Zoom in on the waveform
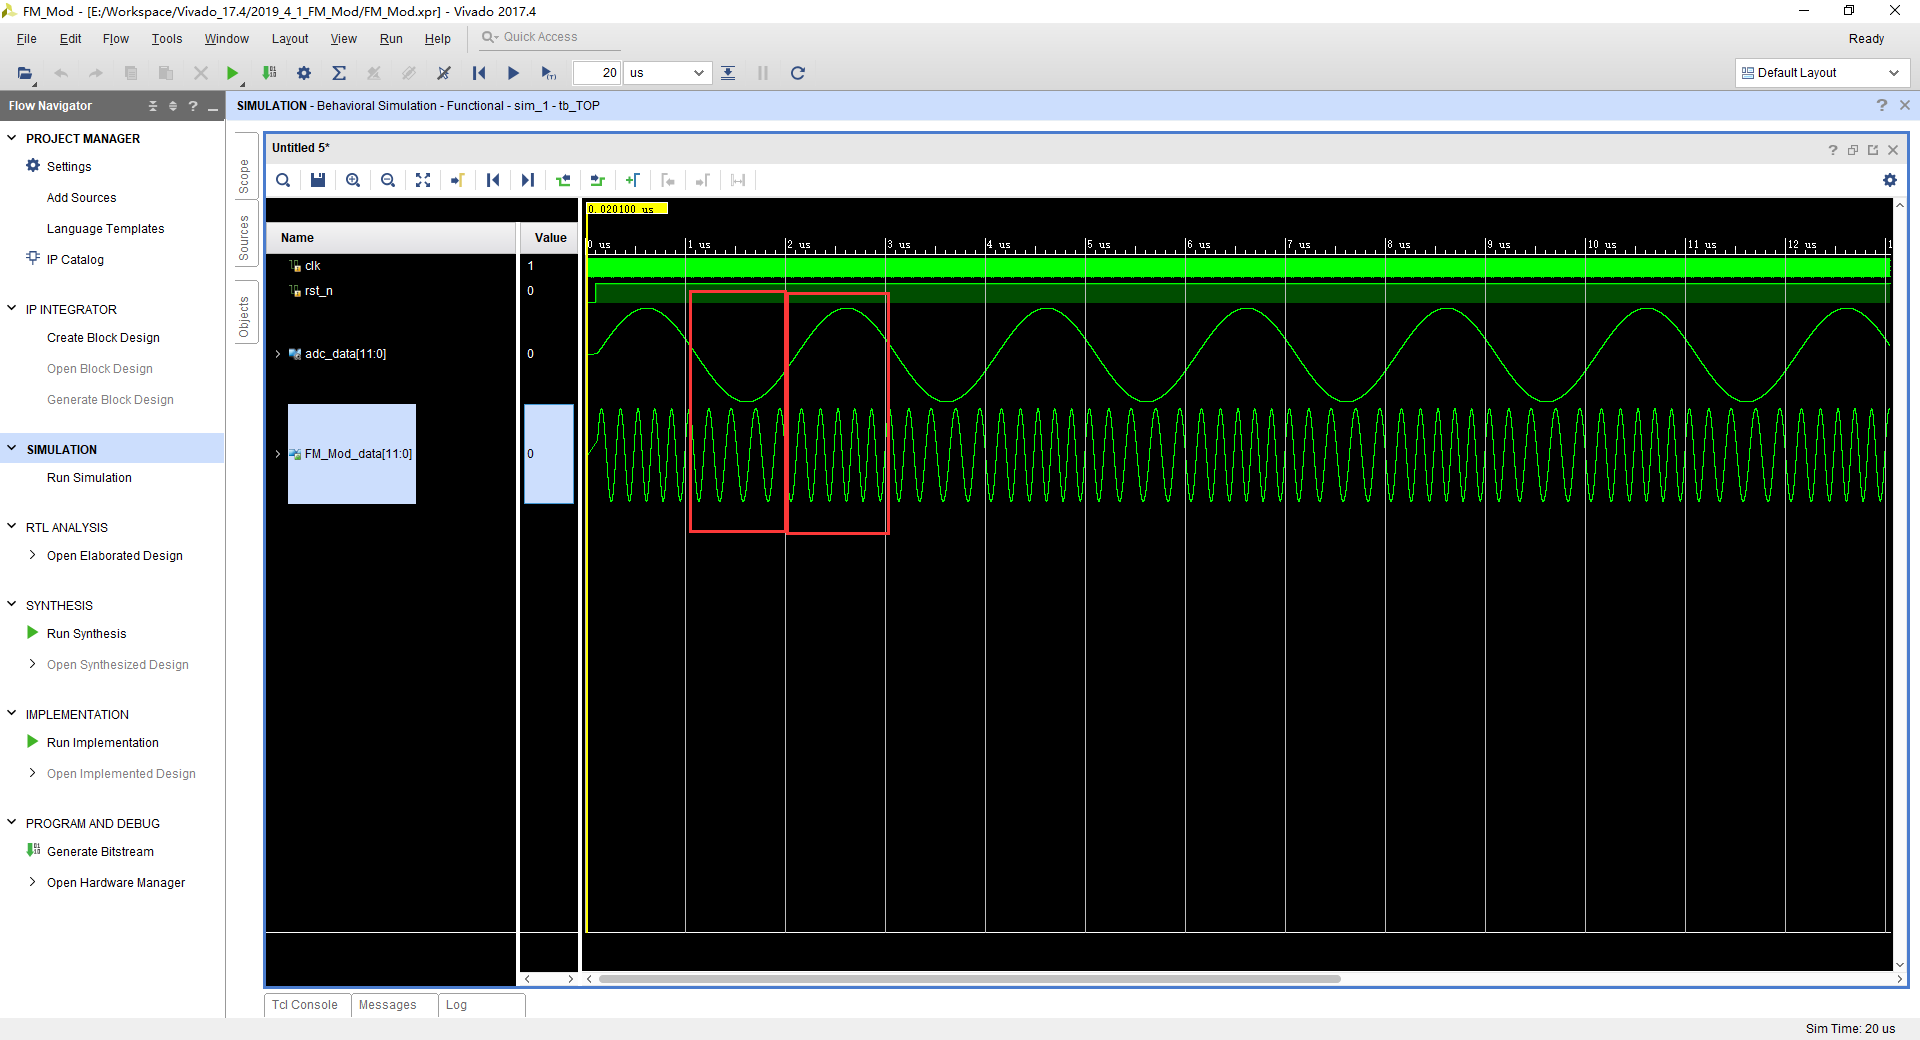The height and width of the screenshot is (1040, 1920). [x=353, y=180]
